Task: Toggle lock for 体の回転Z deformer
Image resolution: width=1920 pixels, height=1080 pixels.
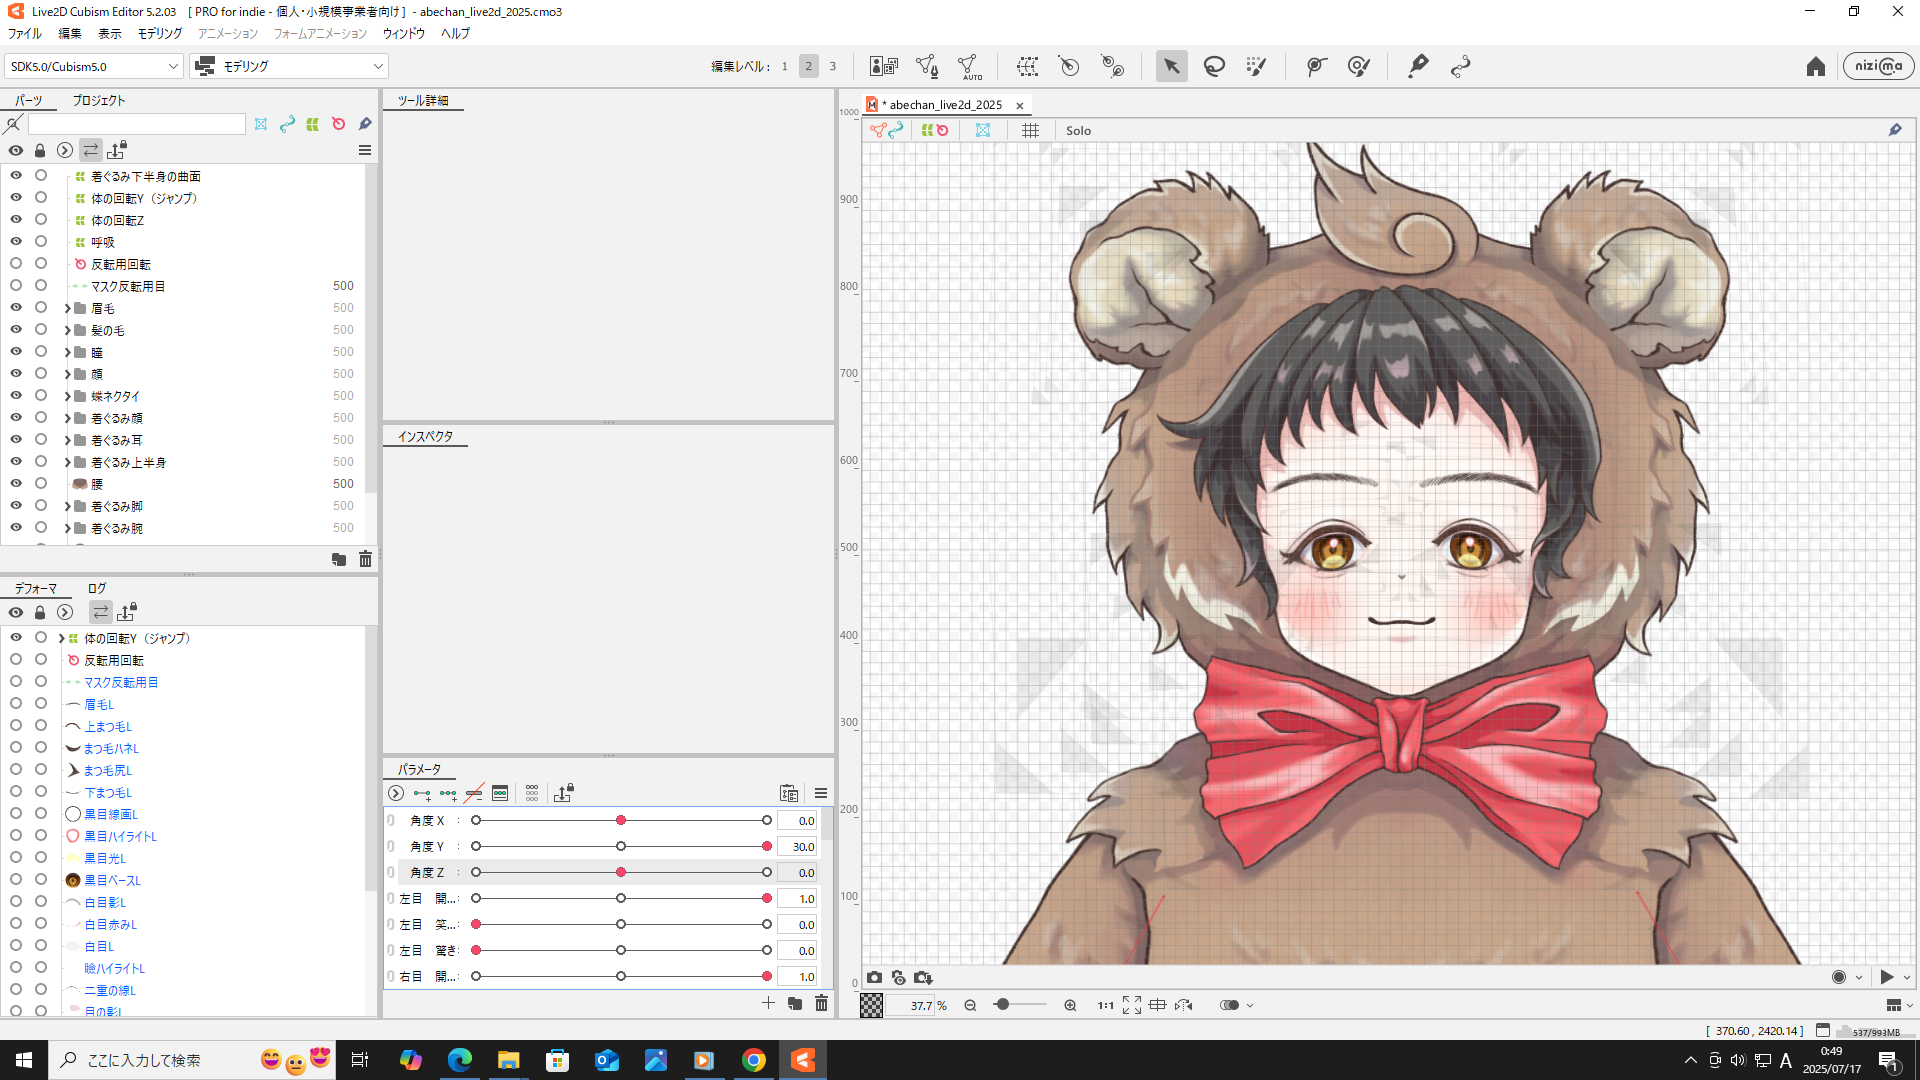Action: coord(41,220)
